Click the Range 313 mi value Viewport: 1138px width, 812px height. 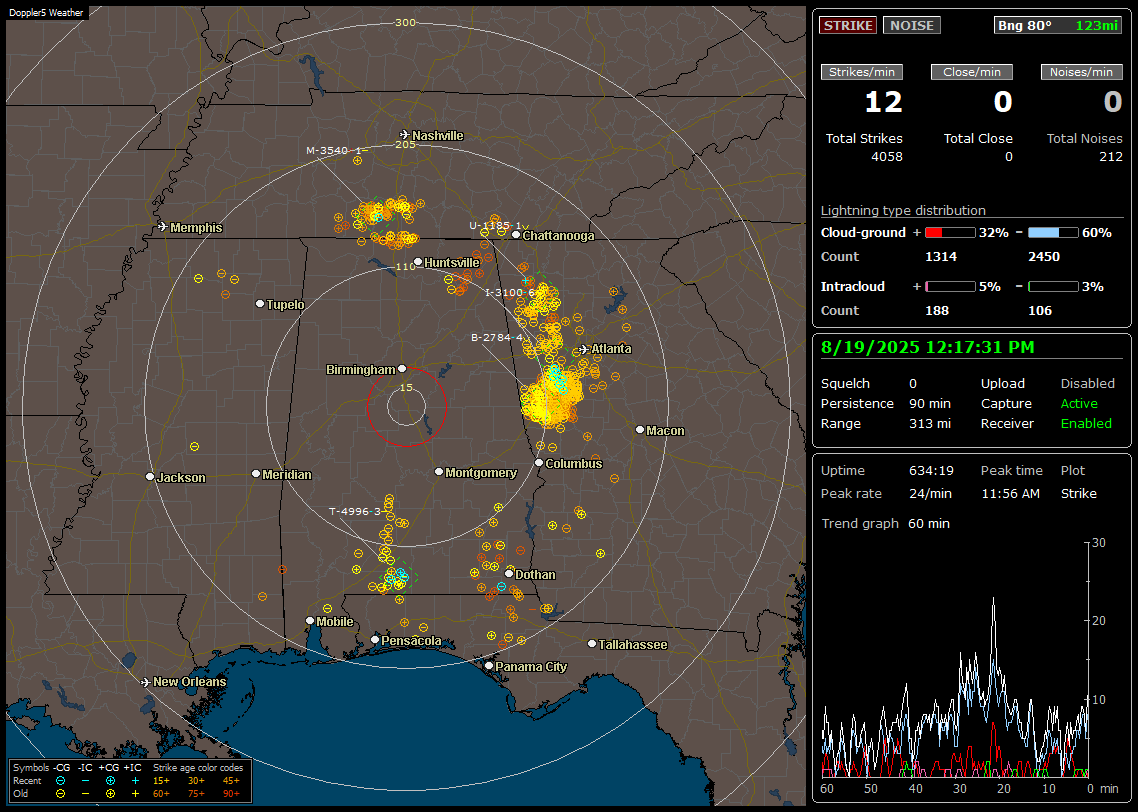pyautogui.click(x=930, y=424)
